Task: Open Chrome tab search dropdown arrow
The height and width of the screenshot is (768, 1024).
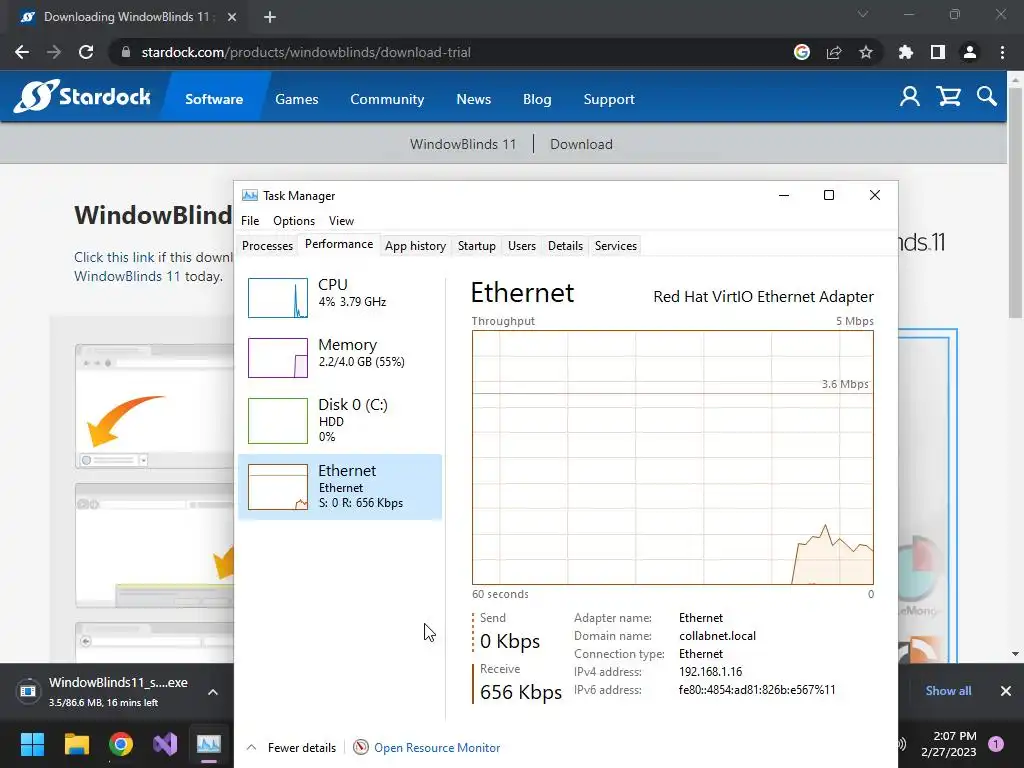Action: click(x=863, y=14)
